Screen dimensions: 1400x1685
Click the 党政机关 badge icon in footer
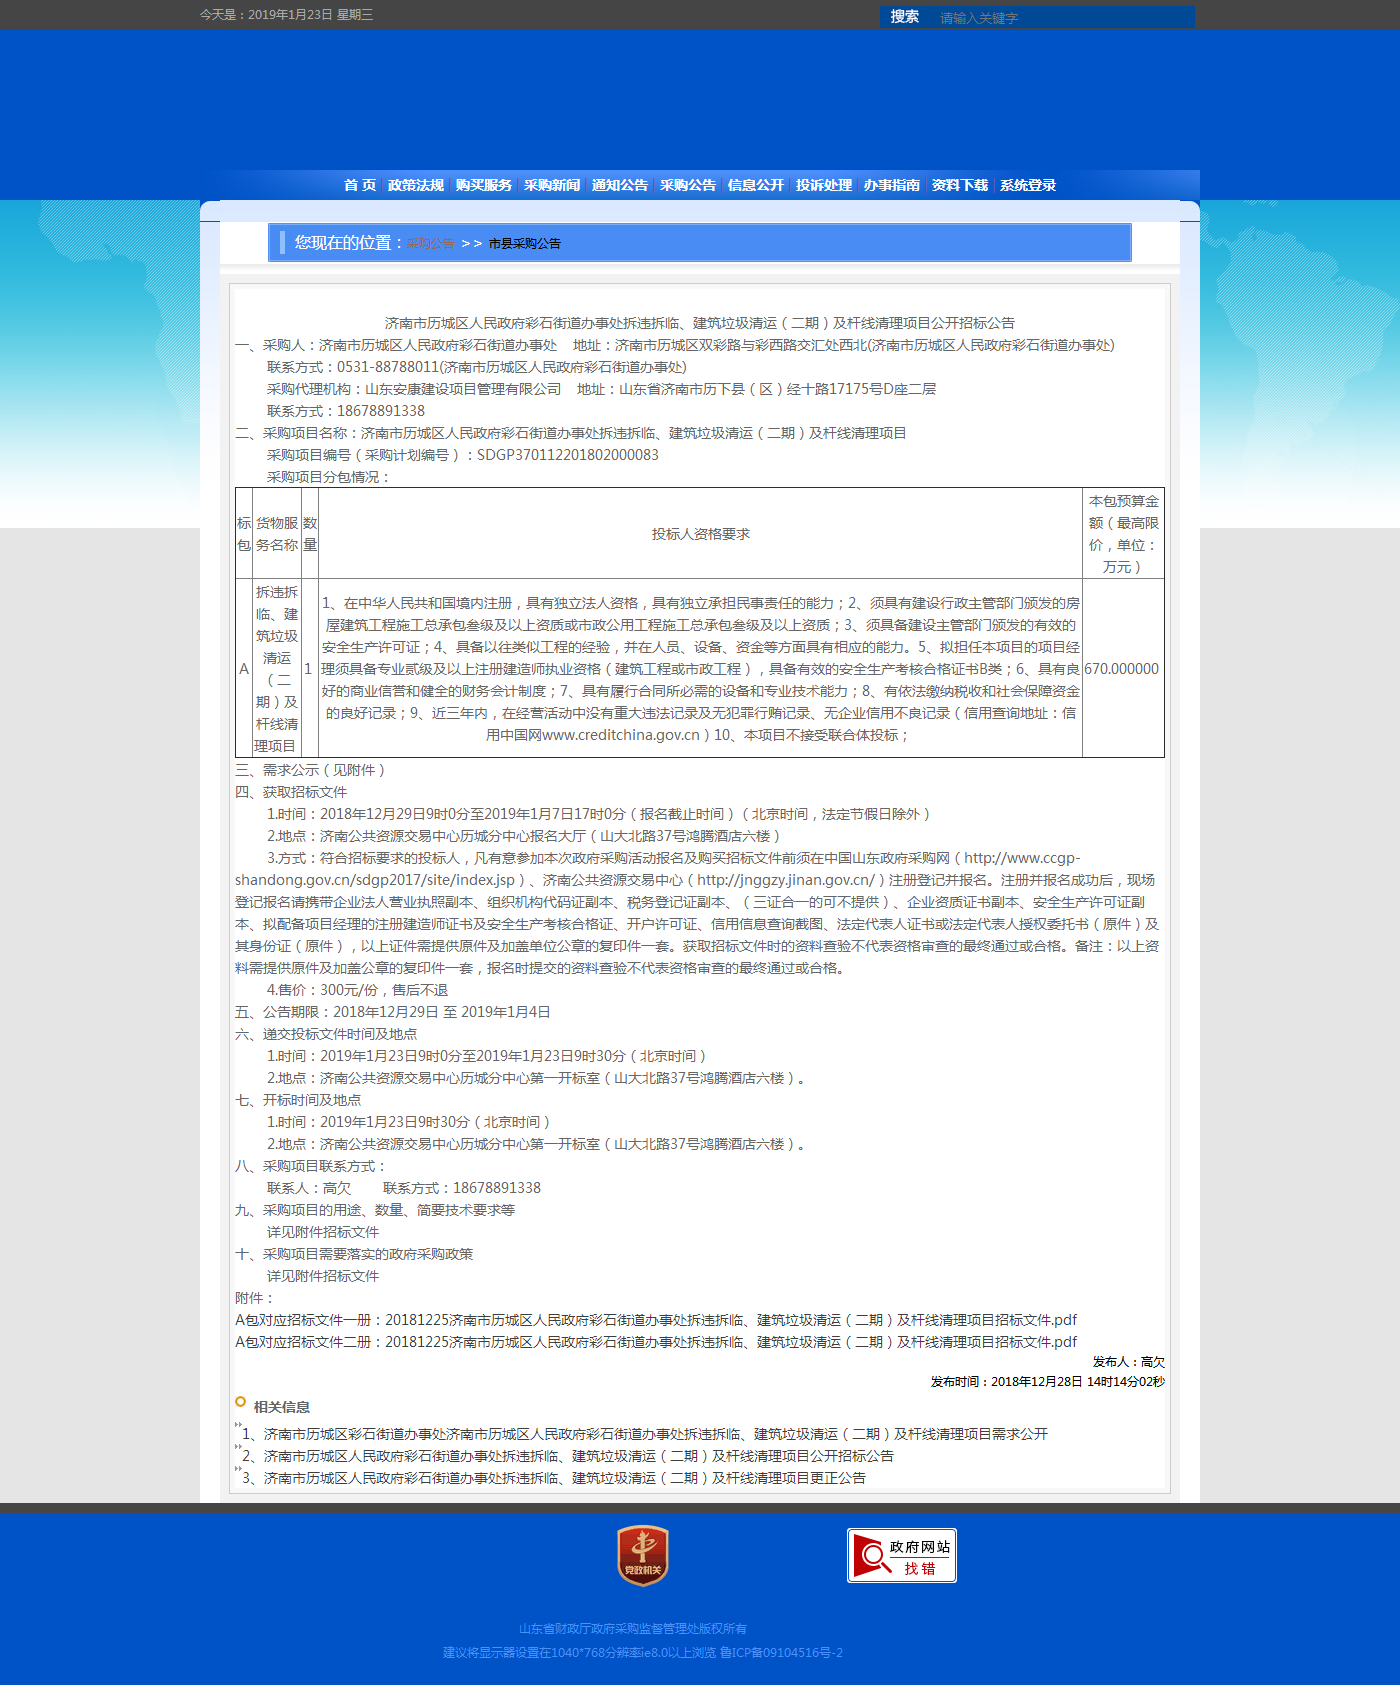click(x=642, y=1555)
